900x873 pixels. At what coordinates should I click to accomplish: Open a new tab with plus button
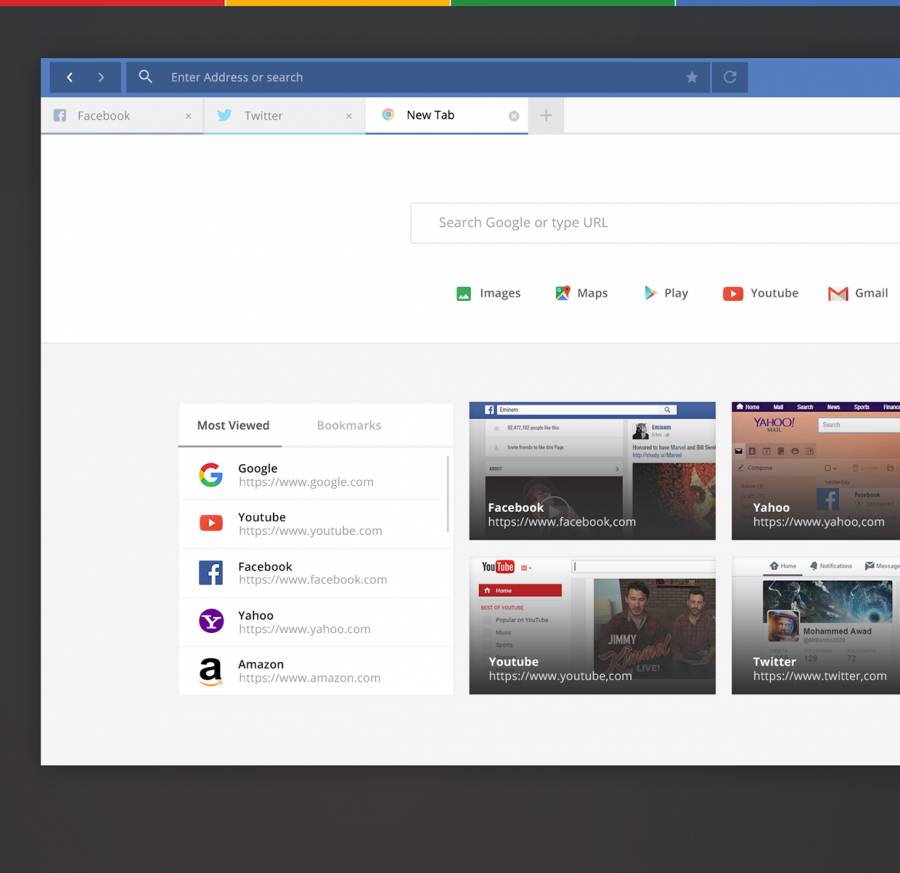pyautogui.click(x=546, y=115)
